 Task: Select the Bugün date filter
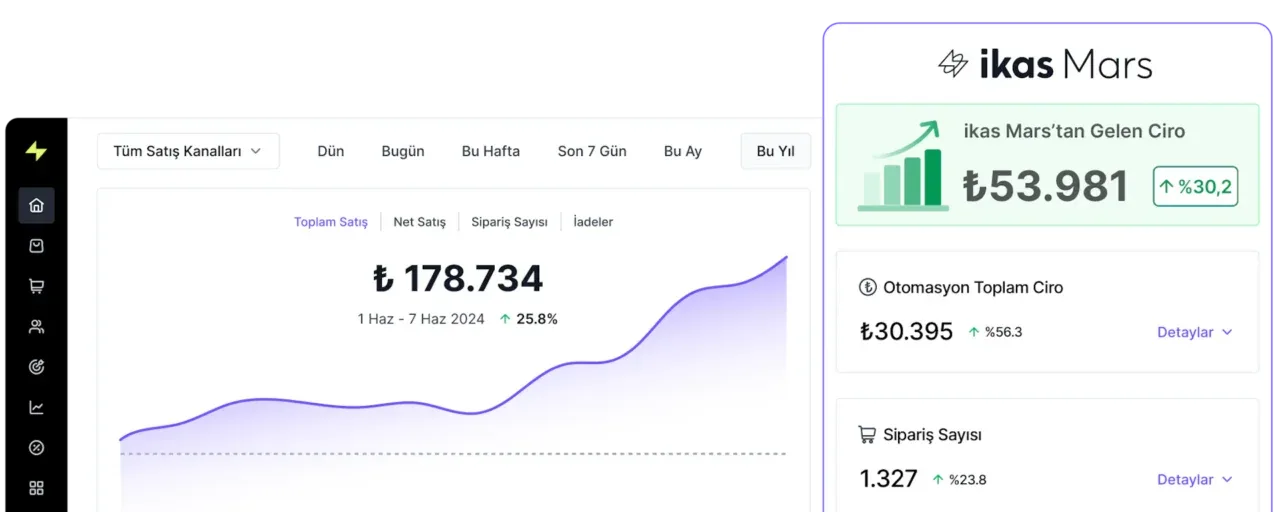pyautogui.click(x=403, y=151)
